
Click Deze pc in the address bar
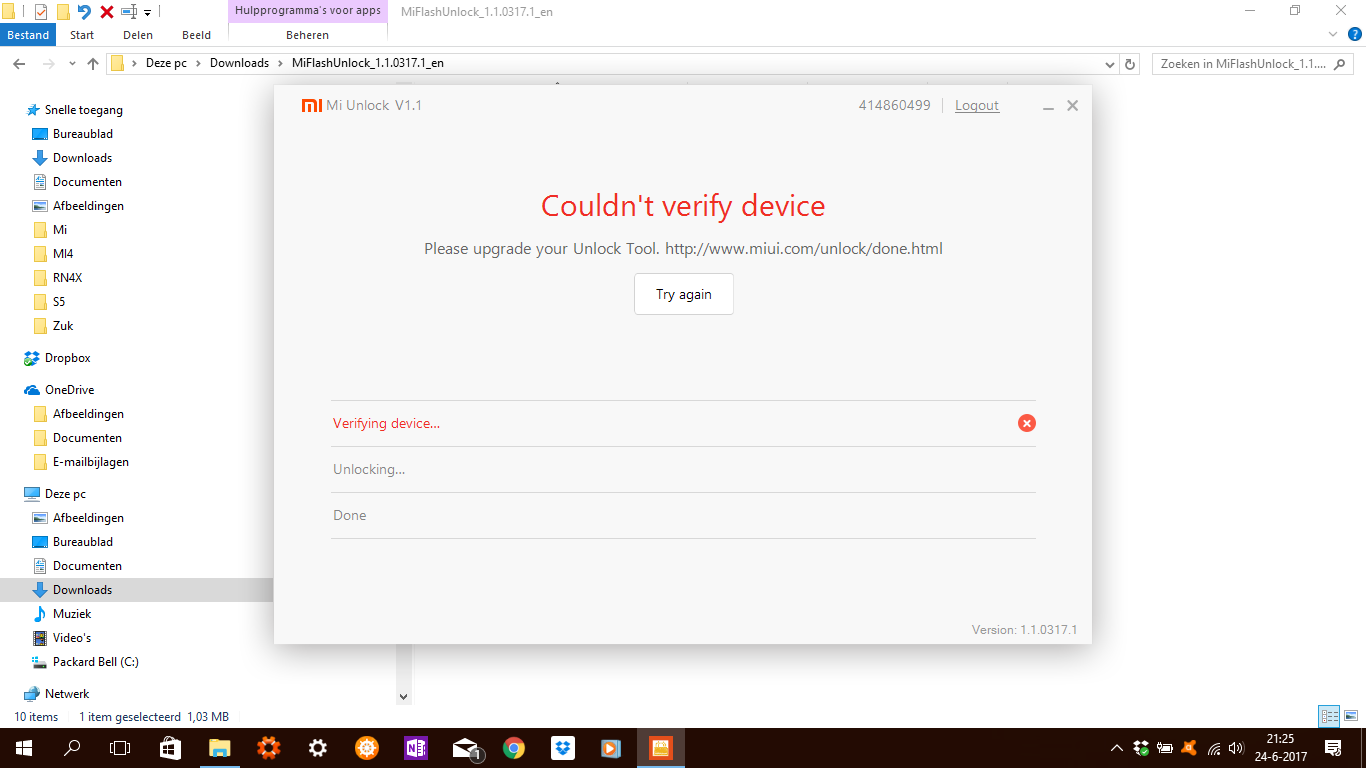pyautogui.click(x=166, y=63)
